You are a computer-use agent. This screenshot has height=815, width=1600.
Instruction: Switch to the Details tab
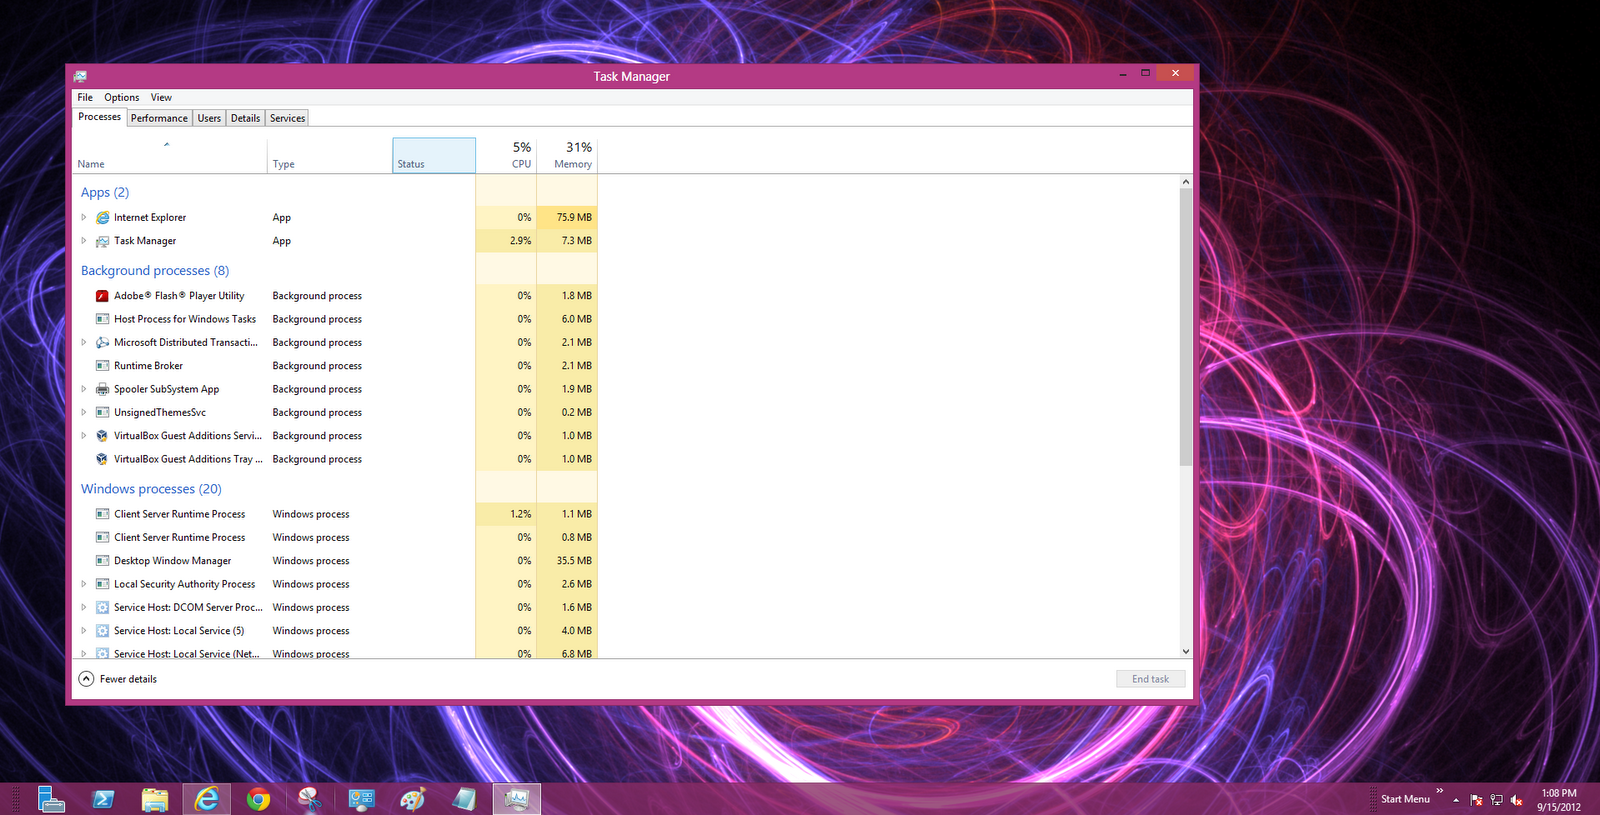click(245, 118)
